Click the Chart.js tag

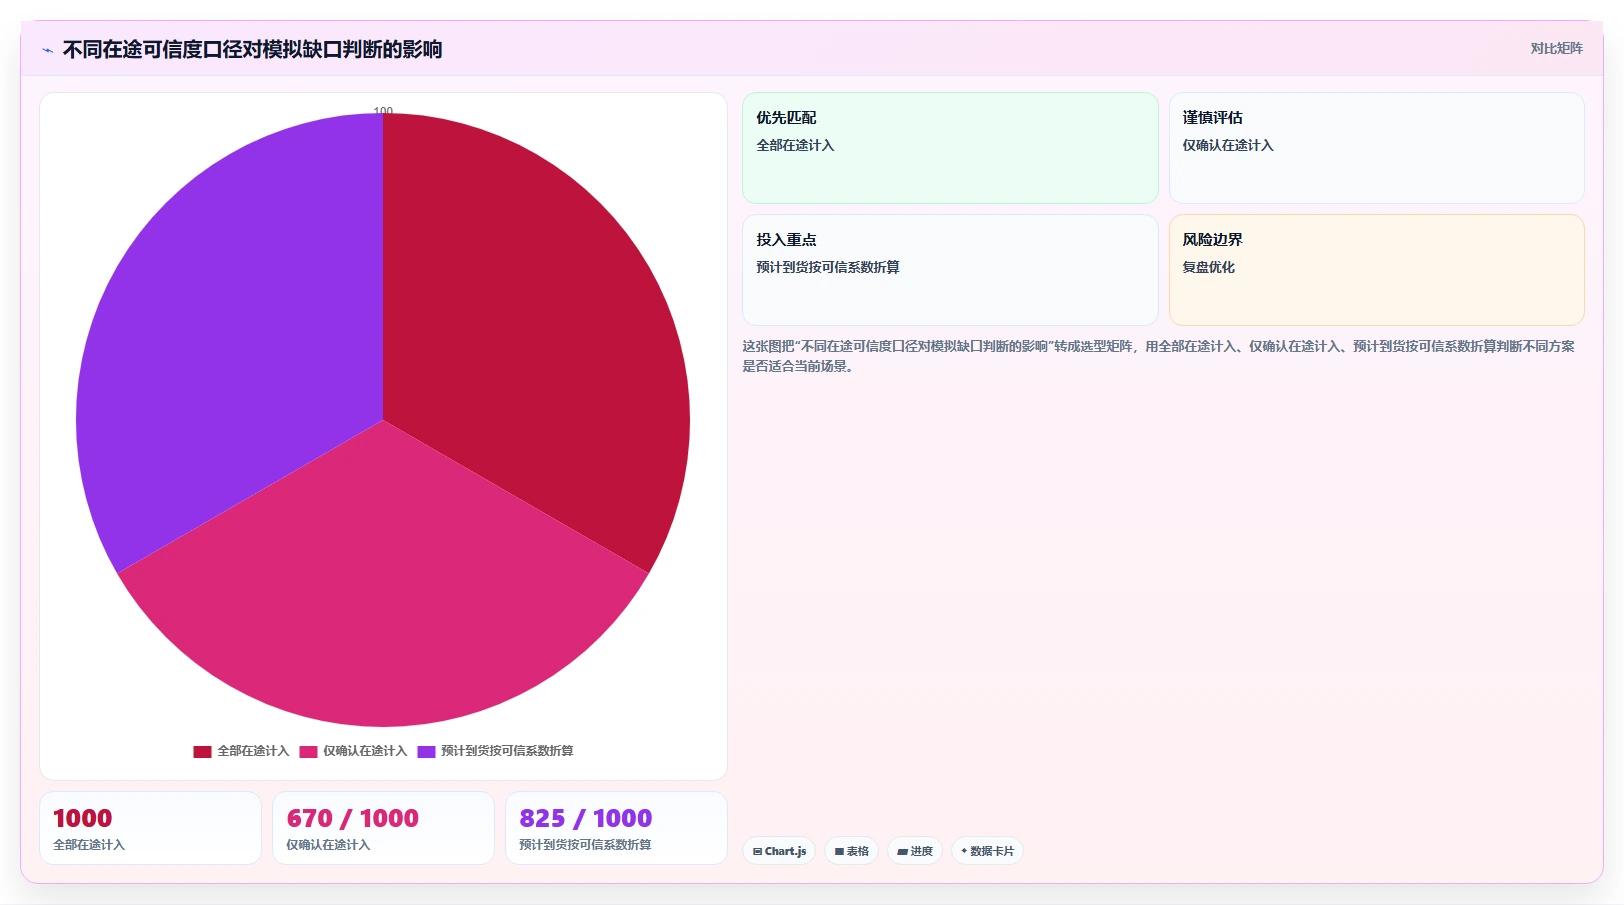click(x=779, y=851)
